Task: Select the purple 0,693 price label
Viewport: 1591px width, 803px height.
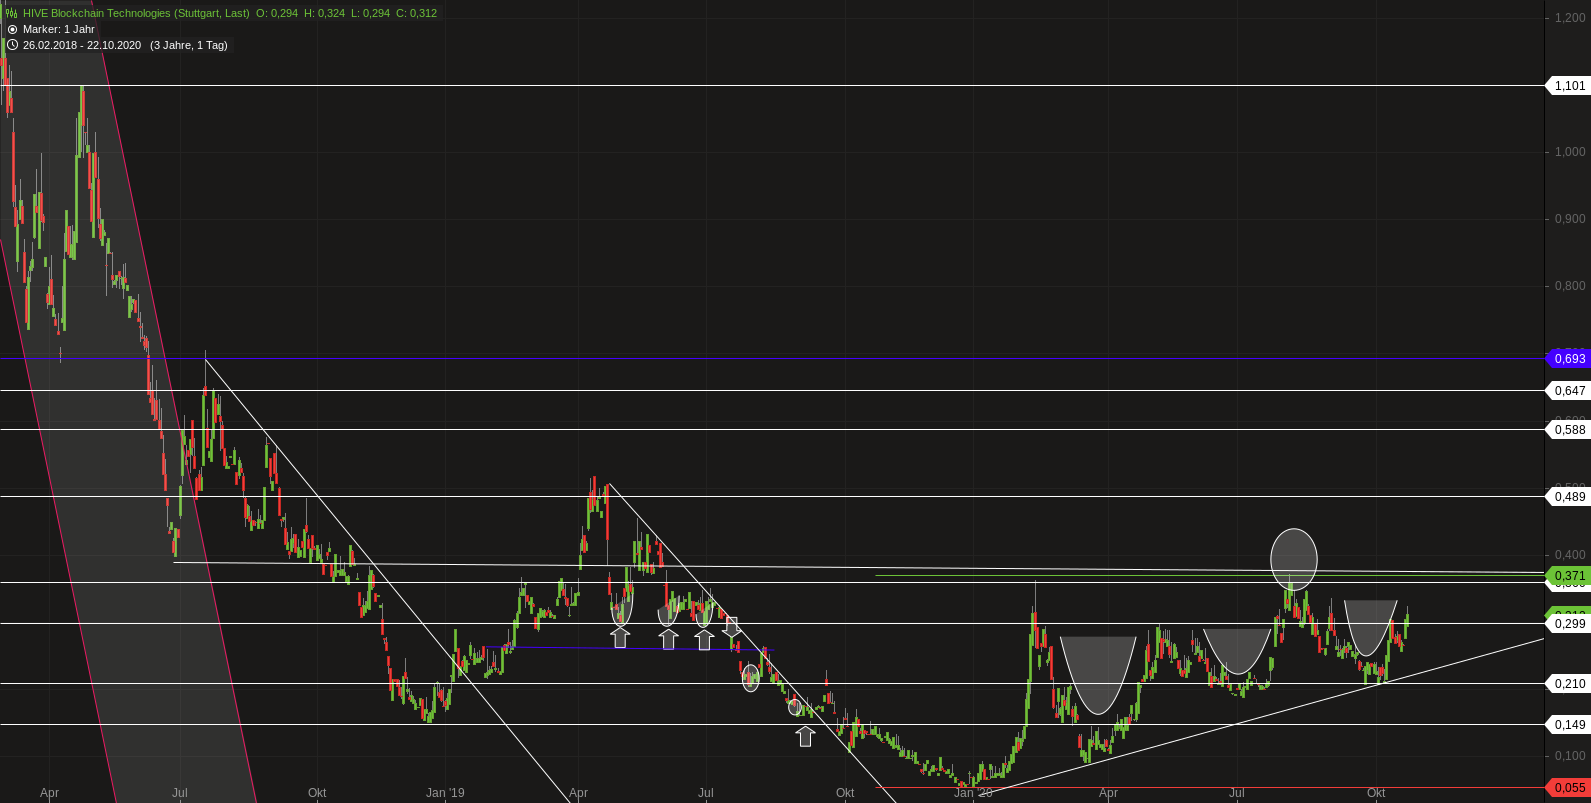Action: tap(1569, 358)
